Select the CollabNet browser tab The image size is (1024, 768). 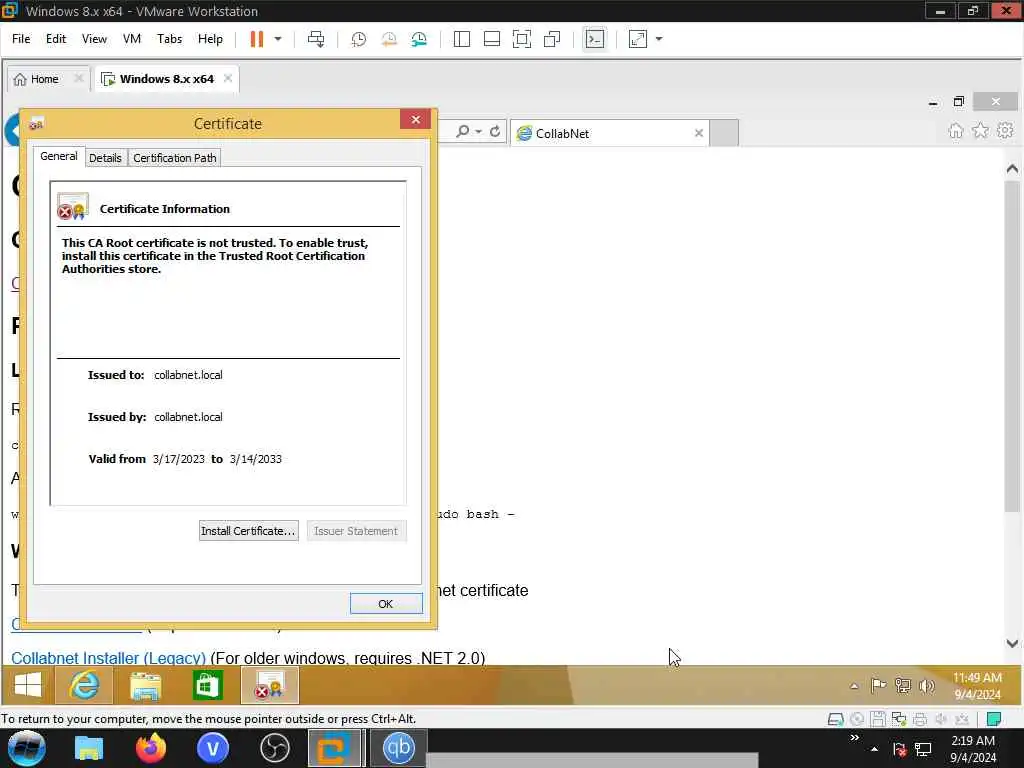(x=609, y=133)
